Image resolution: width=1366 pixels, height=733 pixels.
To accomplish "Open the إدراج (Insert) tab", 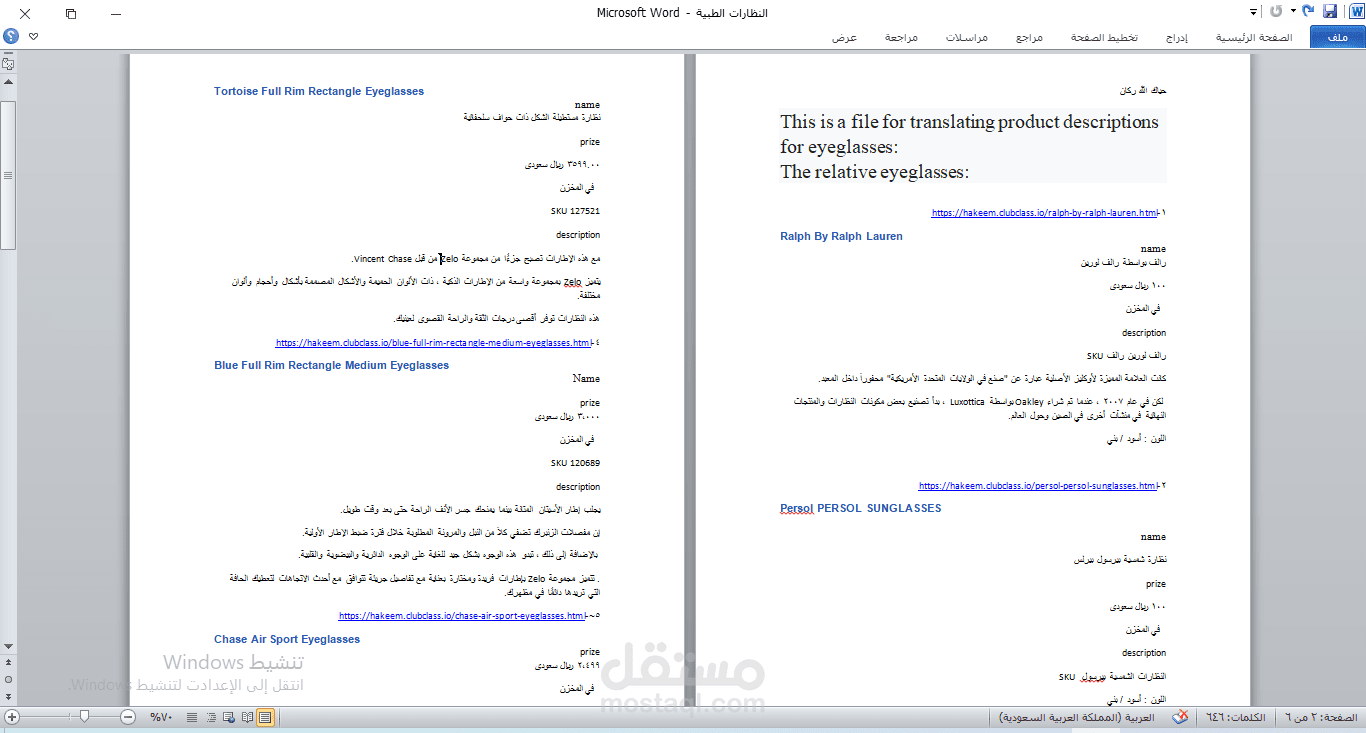I will coord(1177,37).
